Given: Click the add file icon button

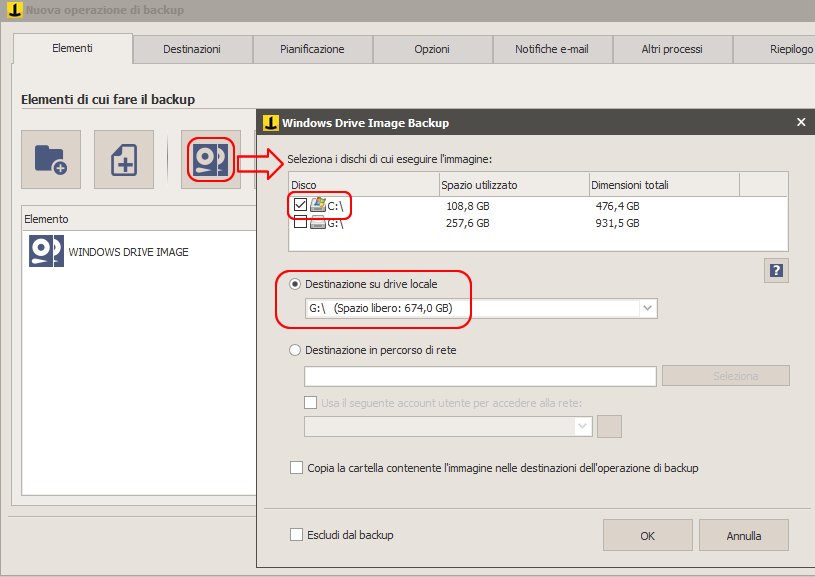Looking at the screenshot, I should 124,159.
